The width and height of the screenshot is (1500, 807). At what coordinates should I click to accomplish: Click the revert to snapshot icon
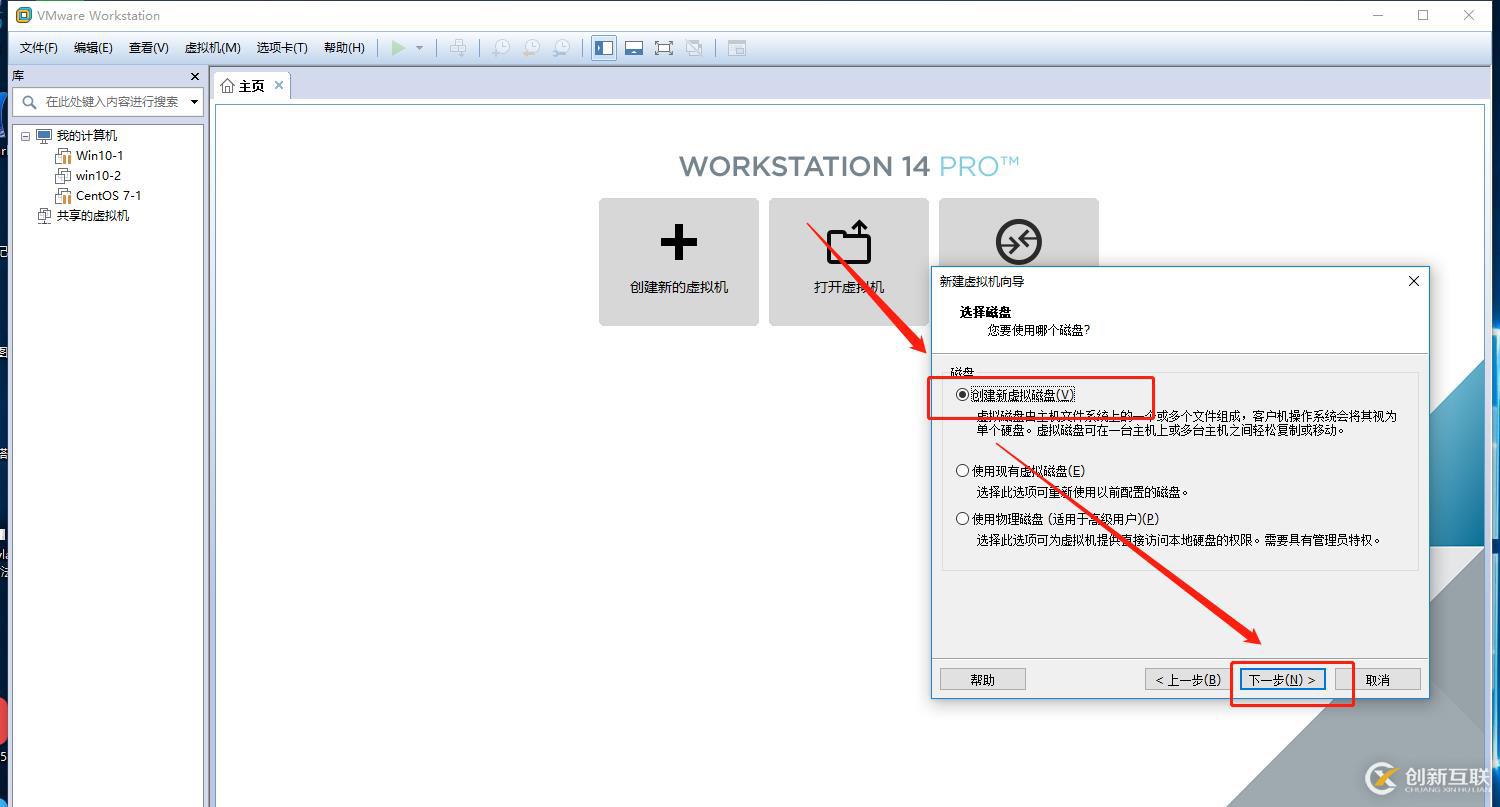tap(531, 48)
